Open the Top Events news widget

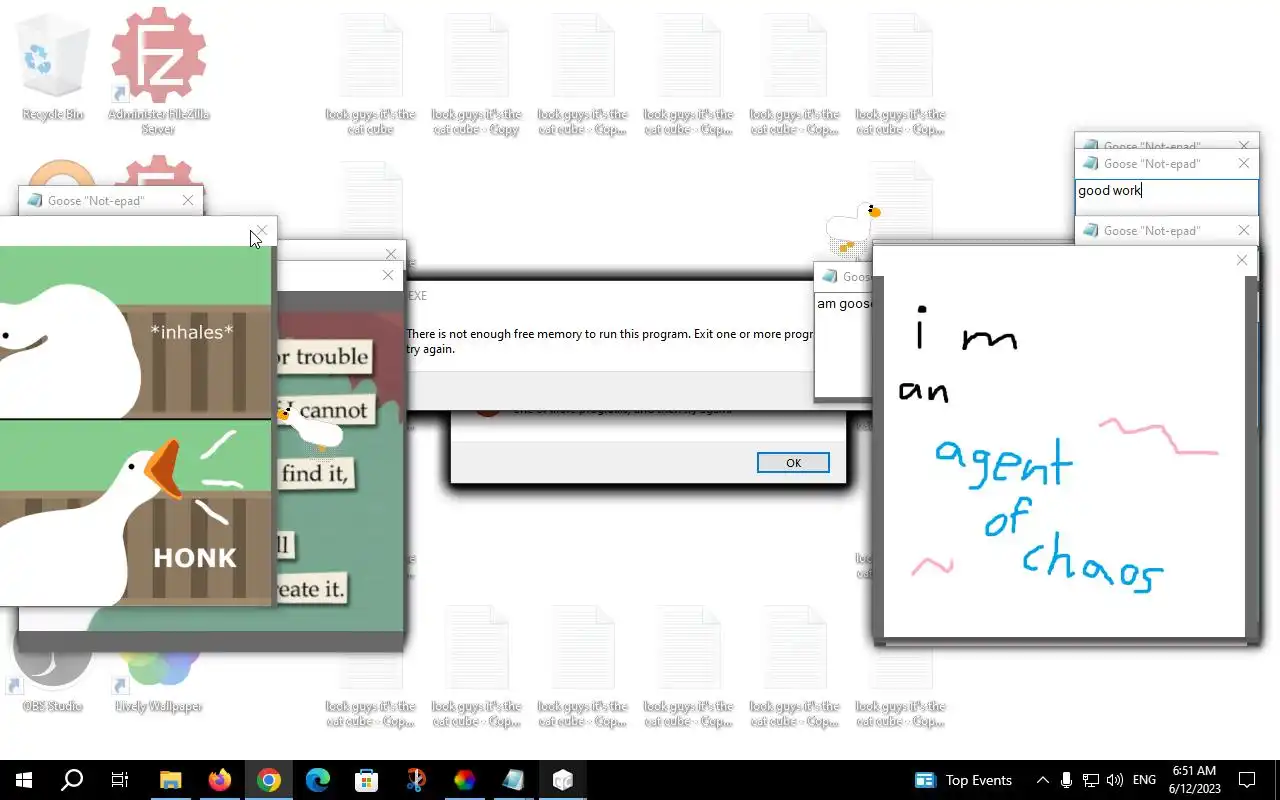pos(964,780)
